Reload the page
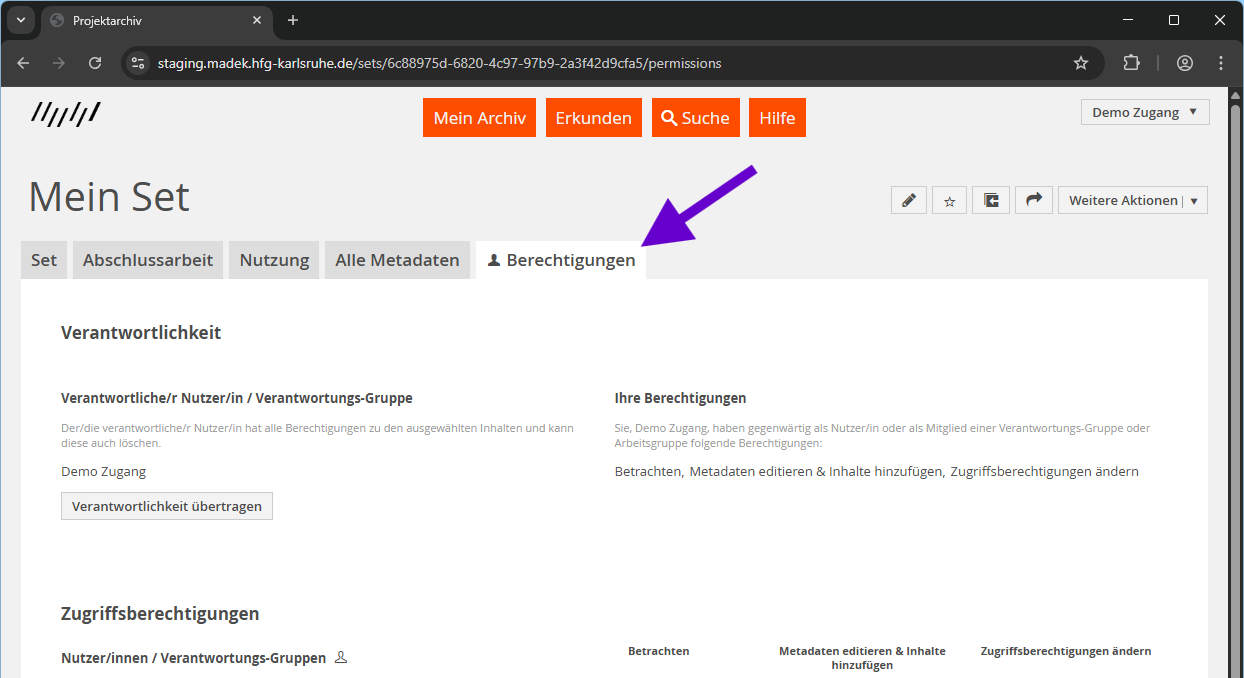The height and width of the screenshot is (678, 1244). click(95, 62)
